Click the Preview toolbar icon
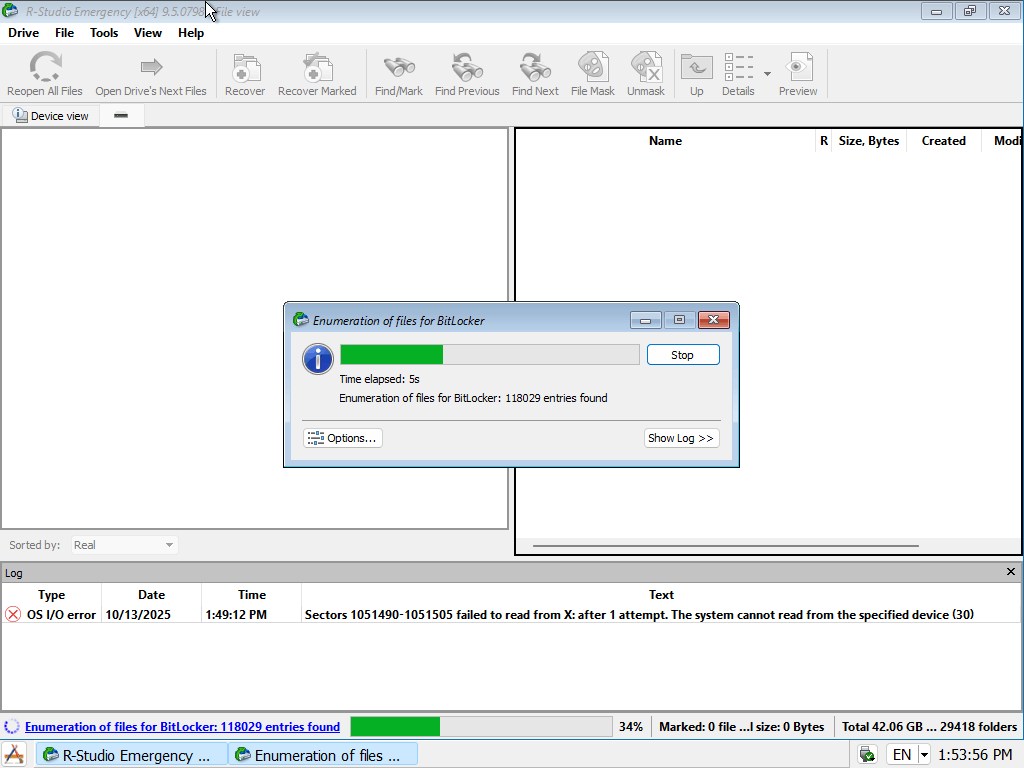 [798, 67]
